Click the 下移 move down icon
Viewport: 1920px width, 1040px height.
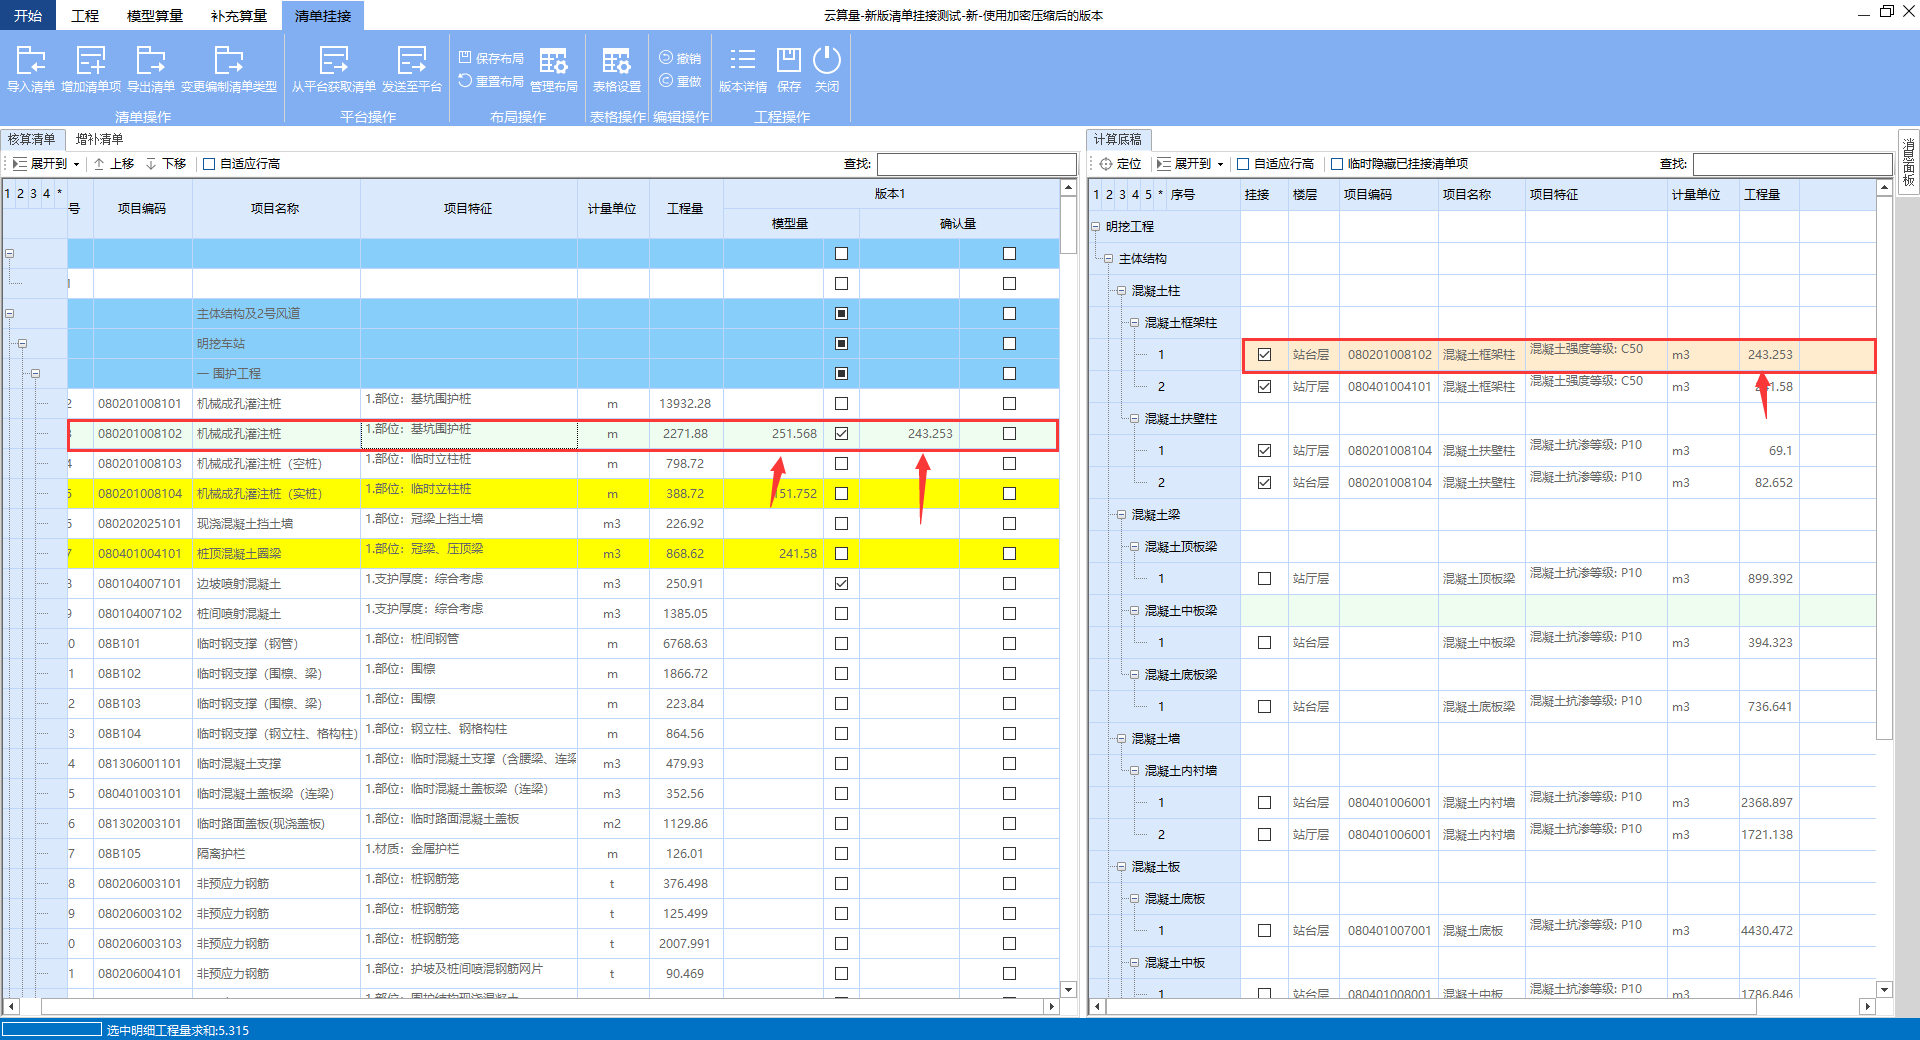[151, 163]
